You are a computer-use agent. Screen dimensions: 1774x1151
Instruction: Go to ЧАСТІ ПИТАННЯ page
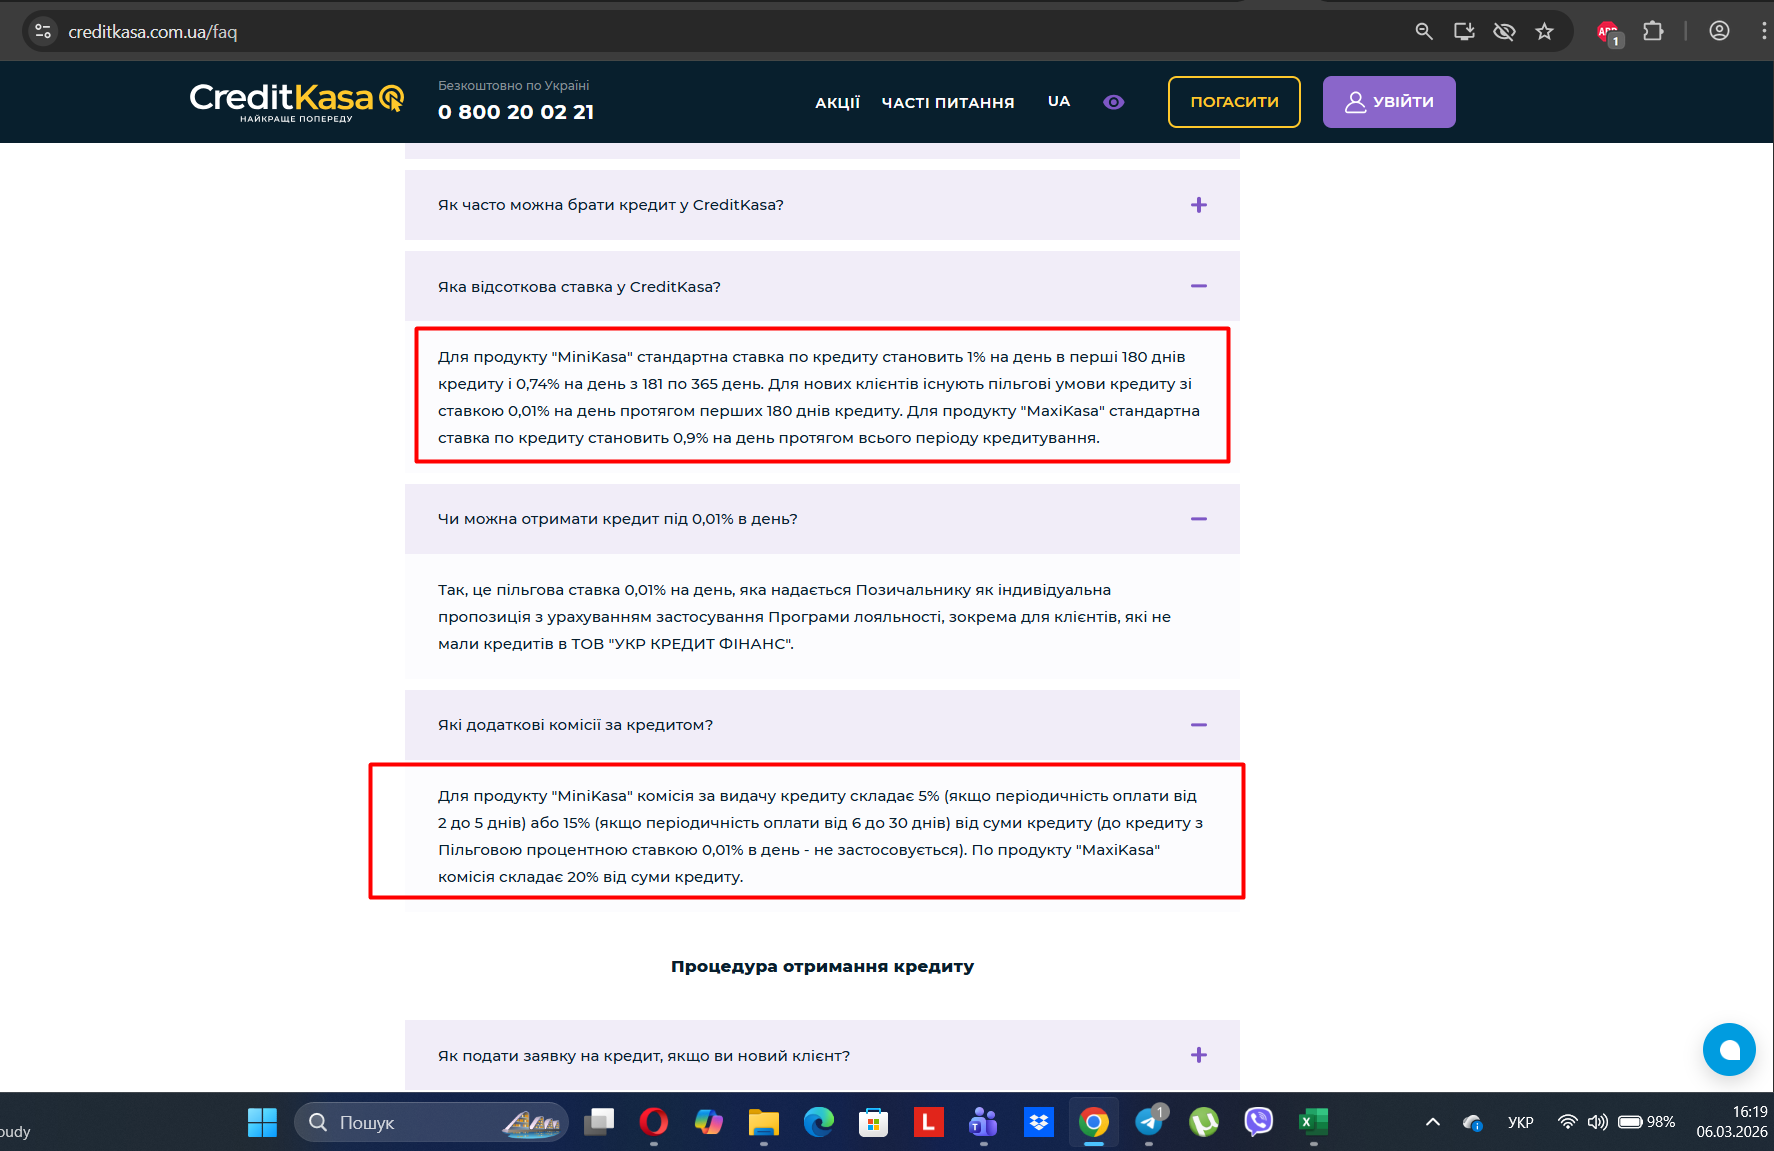click(948, 103)
